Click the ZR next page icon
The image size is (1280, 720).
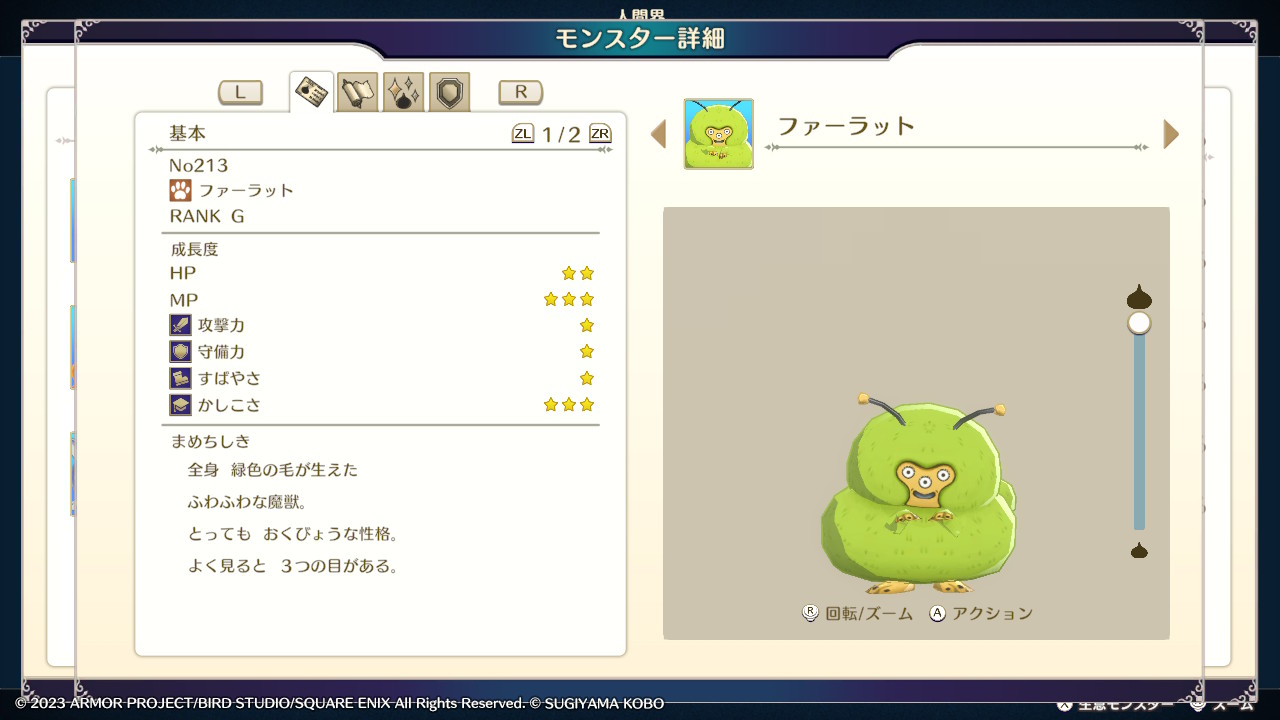[x=600, y=134]
